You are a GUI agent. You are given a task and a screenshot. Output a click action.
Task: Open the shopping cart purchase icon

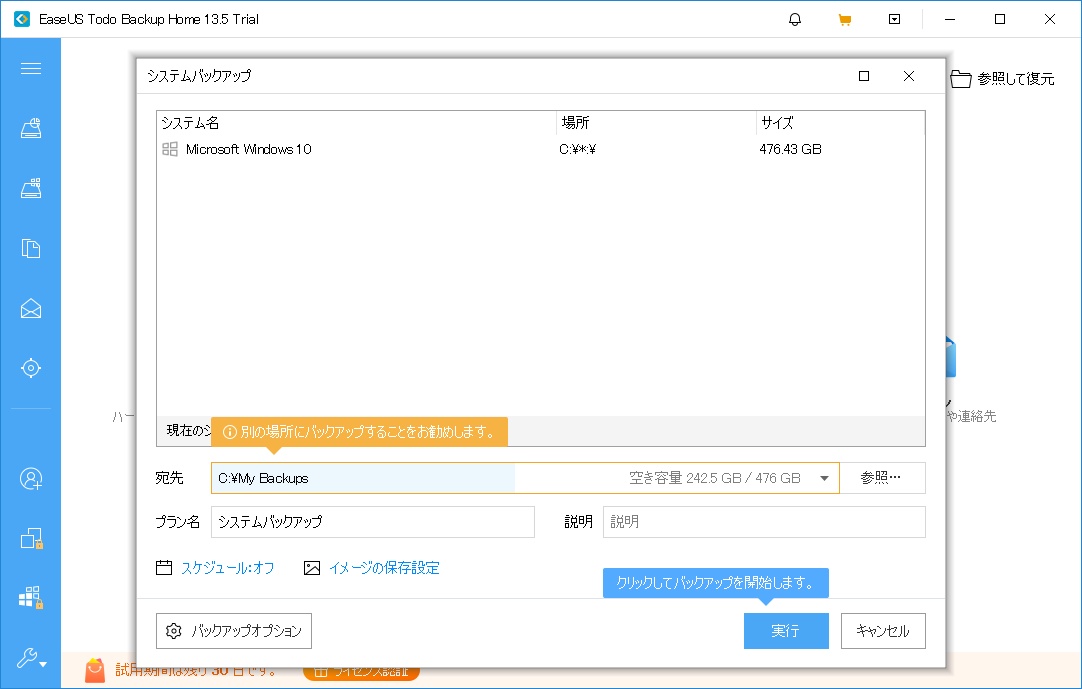point(845,19)
